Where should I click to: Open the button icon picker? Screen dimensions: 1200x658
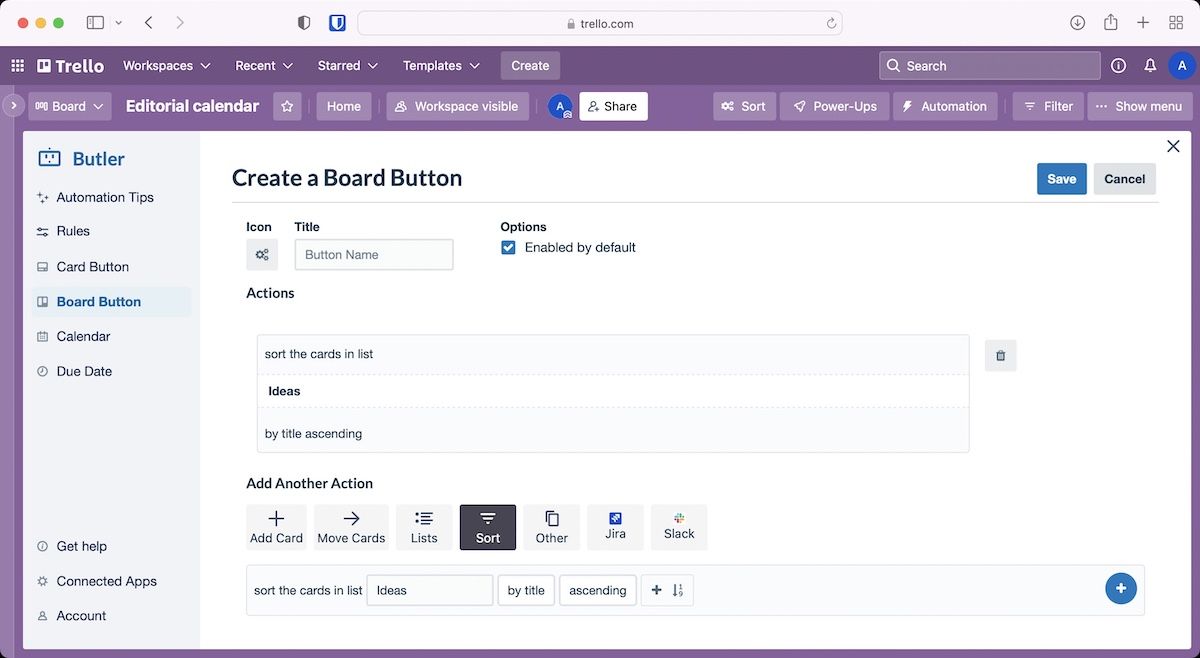point(262,255)
